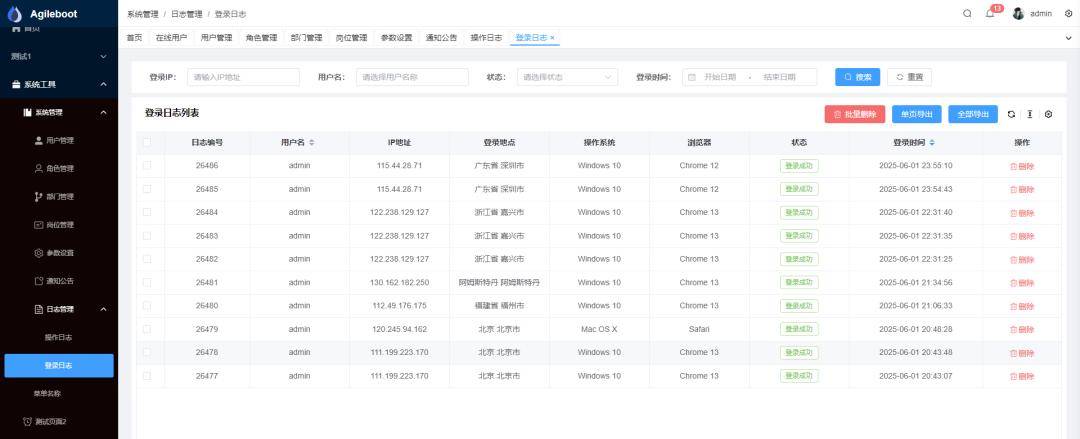Open the tab bar overflow chevron

[1068, 39]
